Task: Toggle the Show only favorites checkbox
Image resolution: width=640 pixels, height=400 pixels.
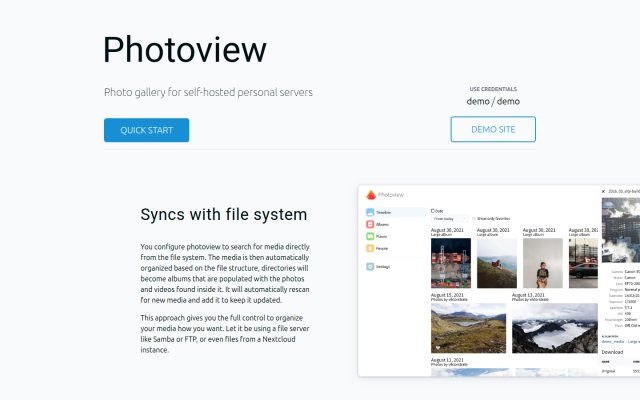Action: coord(474,219)
